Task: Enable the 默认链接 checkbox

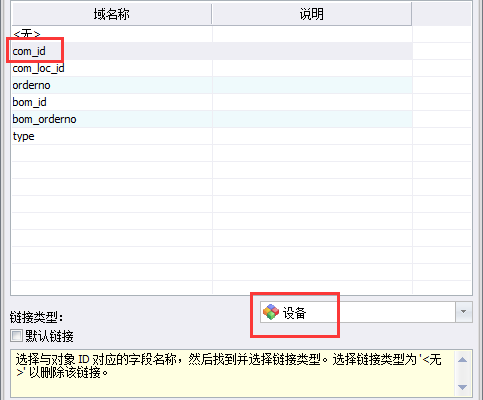Action: click(x=16, y=336)
